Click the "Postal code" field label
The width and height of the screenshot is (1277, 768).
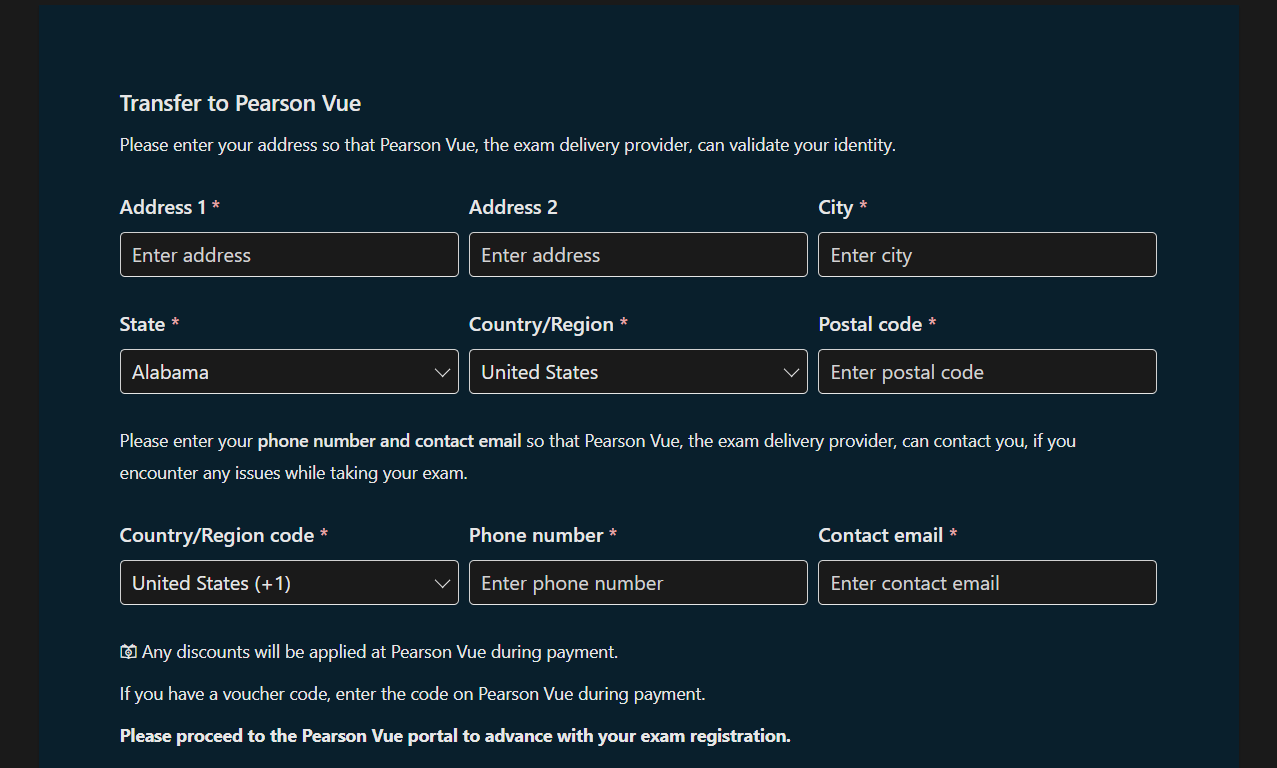click(870, 325)
